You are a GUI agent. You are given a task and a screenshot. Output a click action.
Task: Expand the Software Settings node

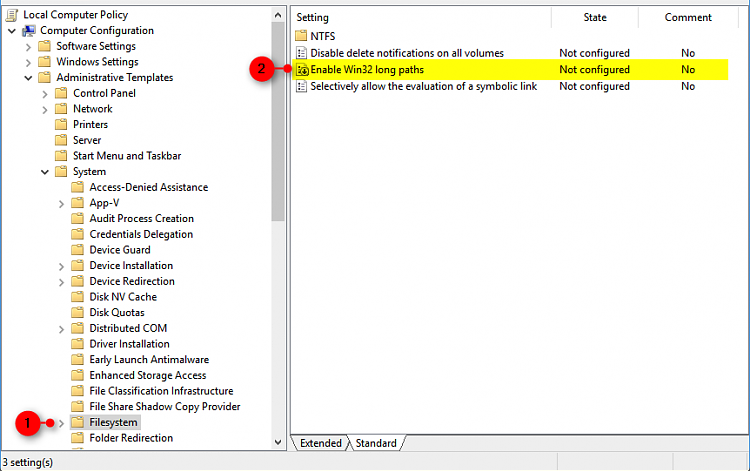click(28, 47)
